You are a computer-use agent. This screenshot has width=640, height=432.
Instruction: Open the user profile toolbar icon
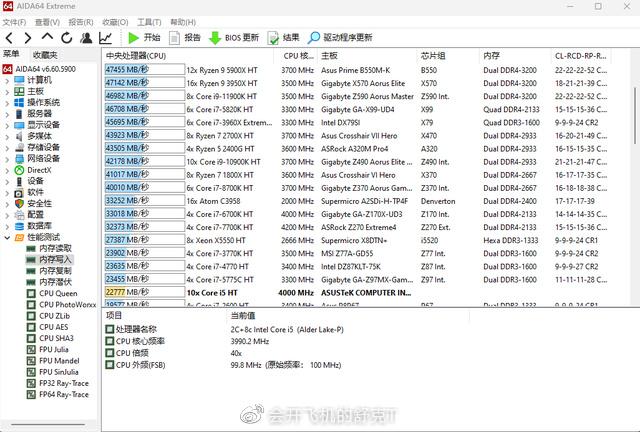point(86,38)
